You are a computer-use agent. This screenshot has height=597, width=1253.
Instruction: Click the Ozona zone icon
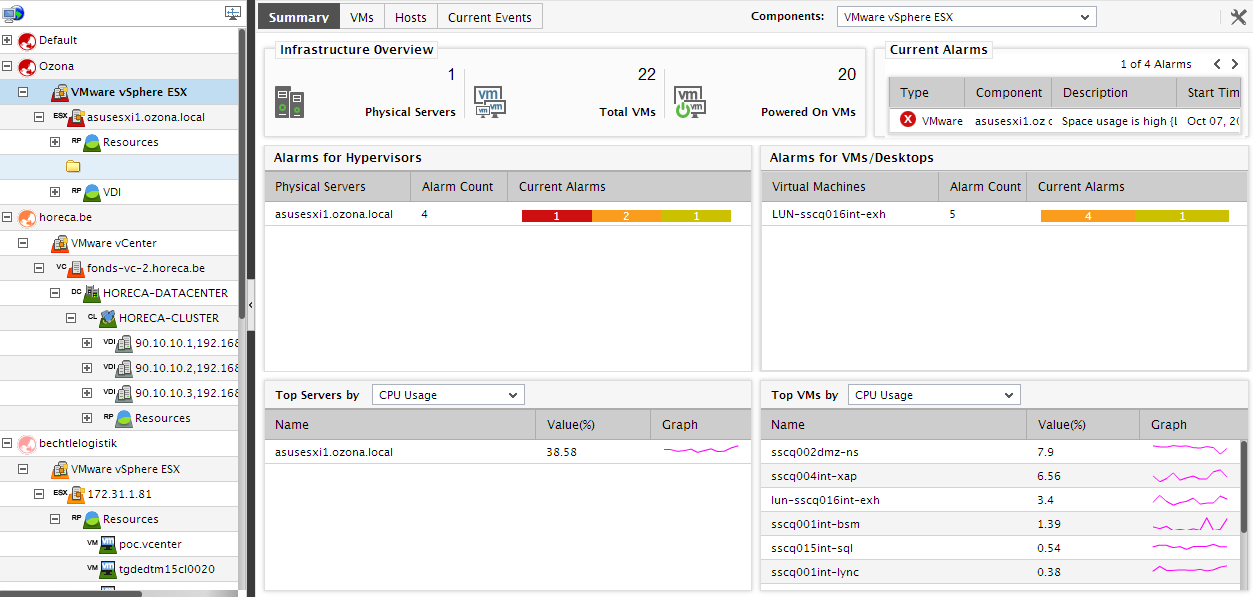pos(28,66)
